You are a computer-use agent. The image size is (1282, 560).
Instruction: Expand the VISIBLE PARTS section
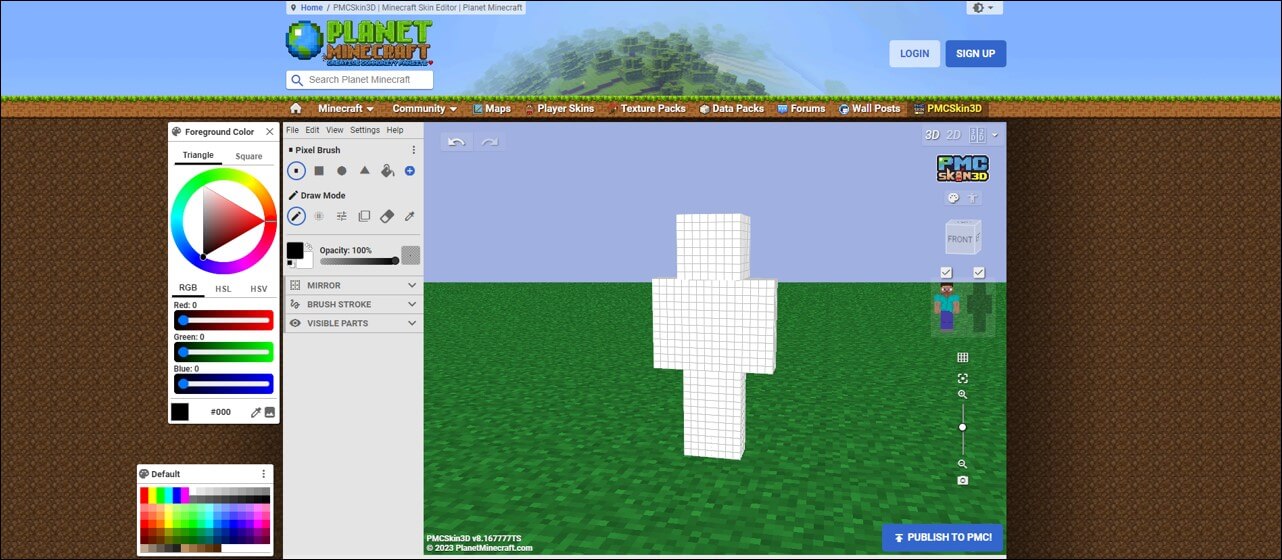(x=353, y=323)
